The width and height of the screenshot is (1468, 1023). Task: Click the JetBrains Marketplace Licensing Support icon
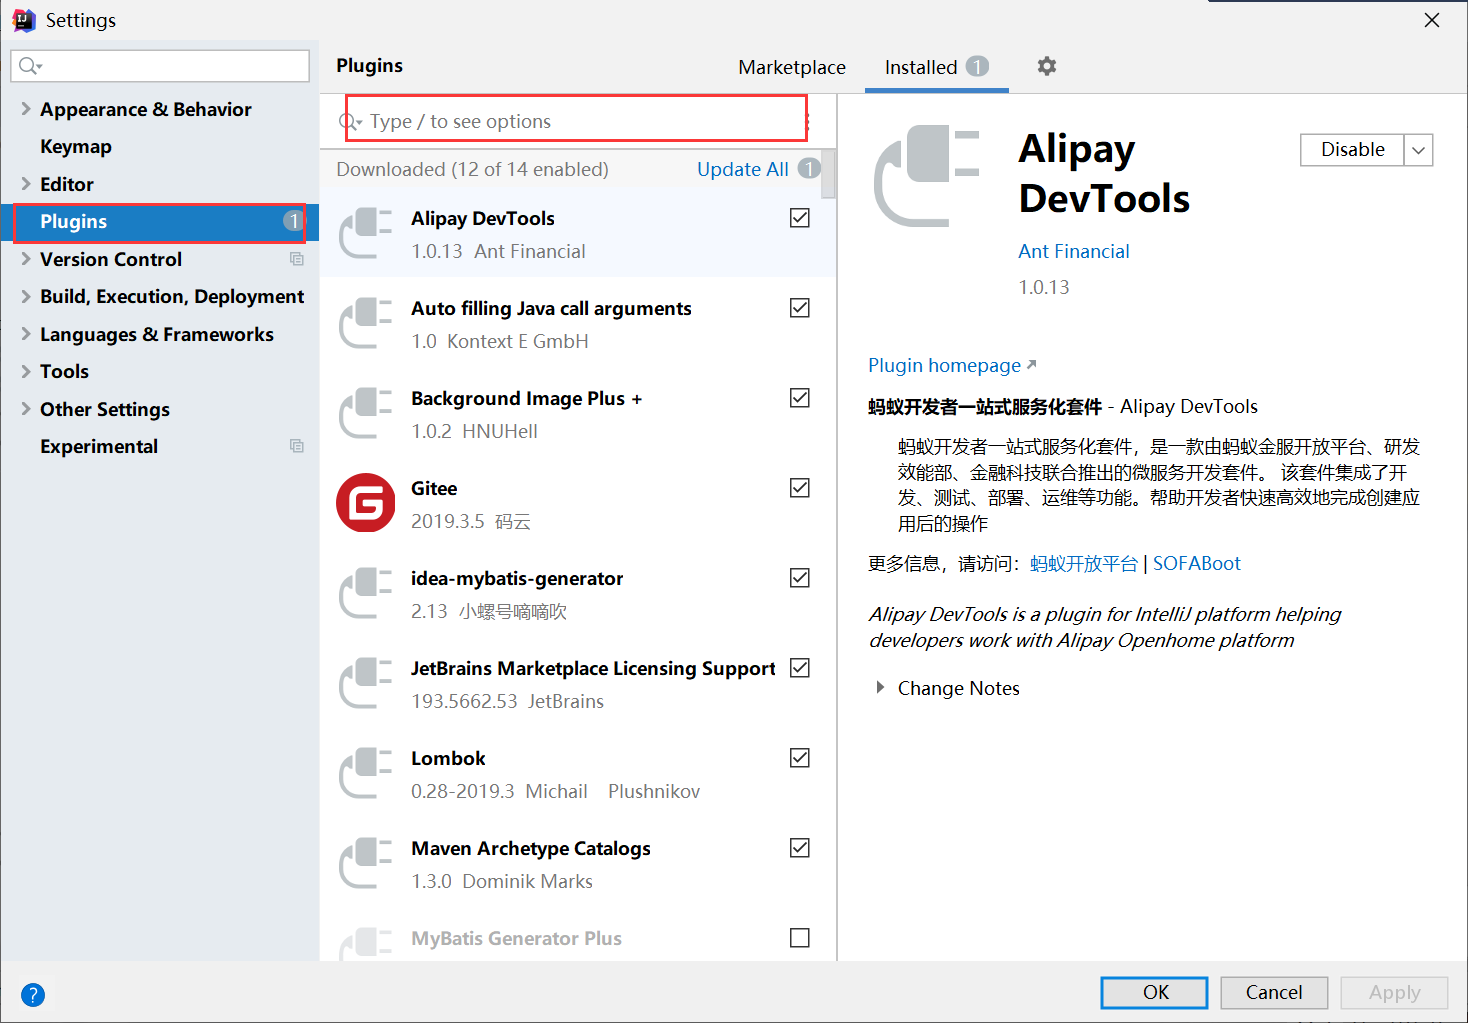point(366,683)
